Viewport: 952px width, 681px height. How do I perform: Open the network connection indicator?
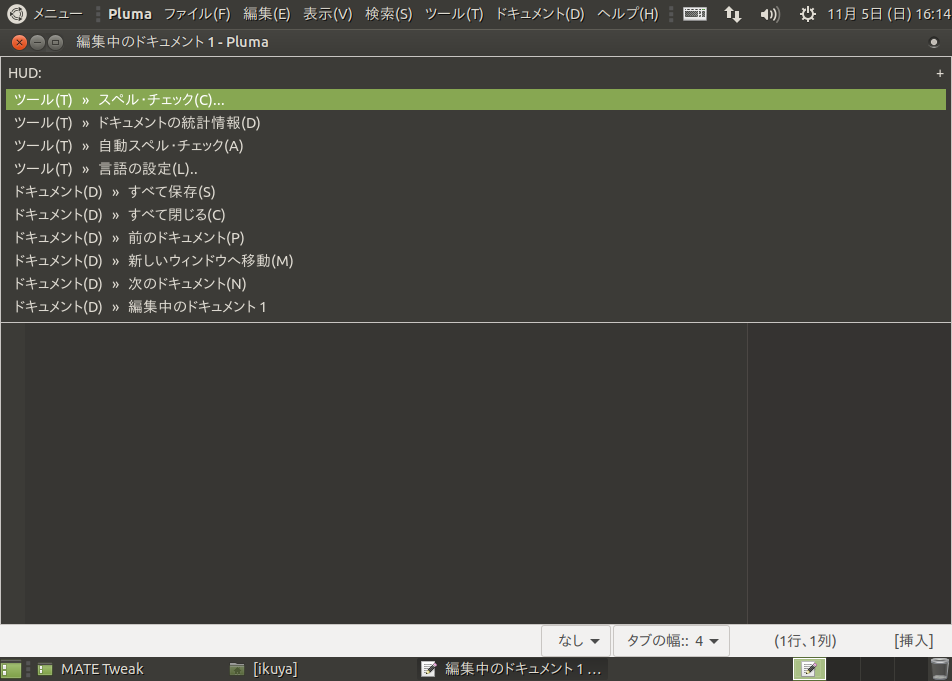click(x=733, y=14)
